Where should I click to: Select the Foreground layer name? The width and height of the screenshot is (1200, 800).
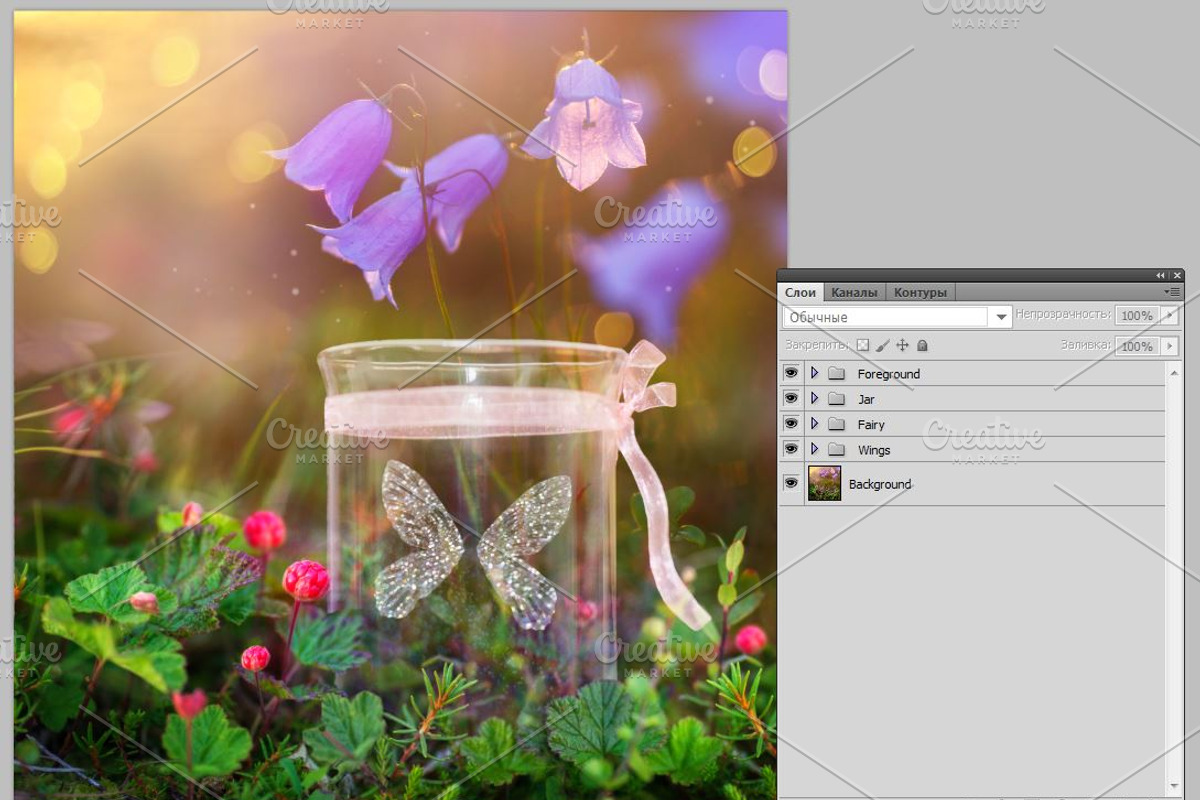(888, 374)
